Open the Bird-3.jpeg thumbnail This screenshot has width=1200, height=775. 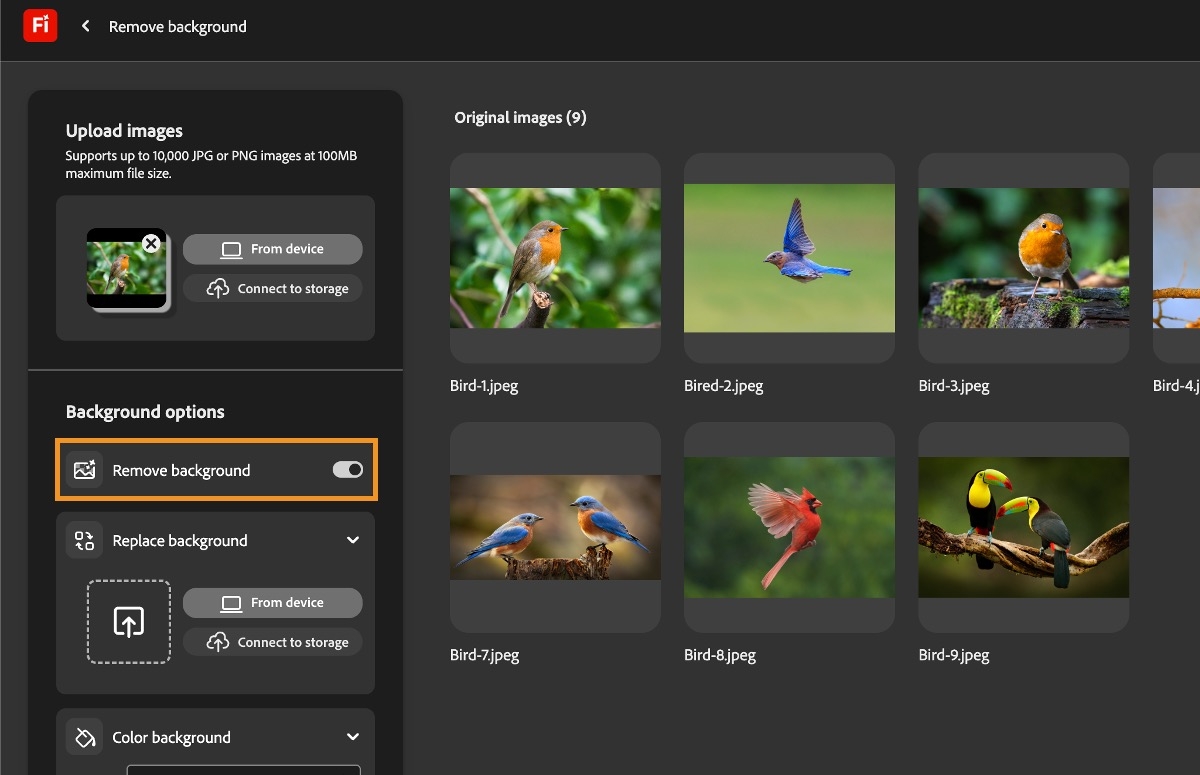click(x=1023, y=258)
